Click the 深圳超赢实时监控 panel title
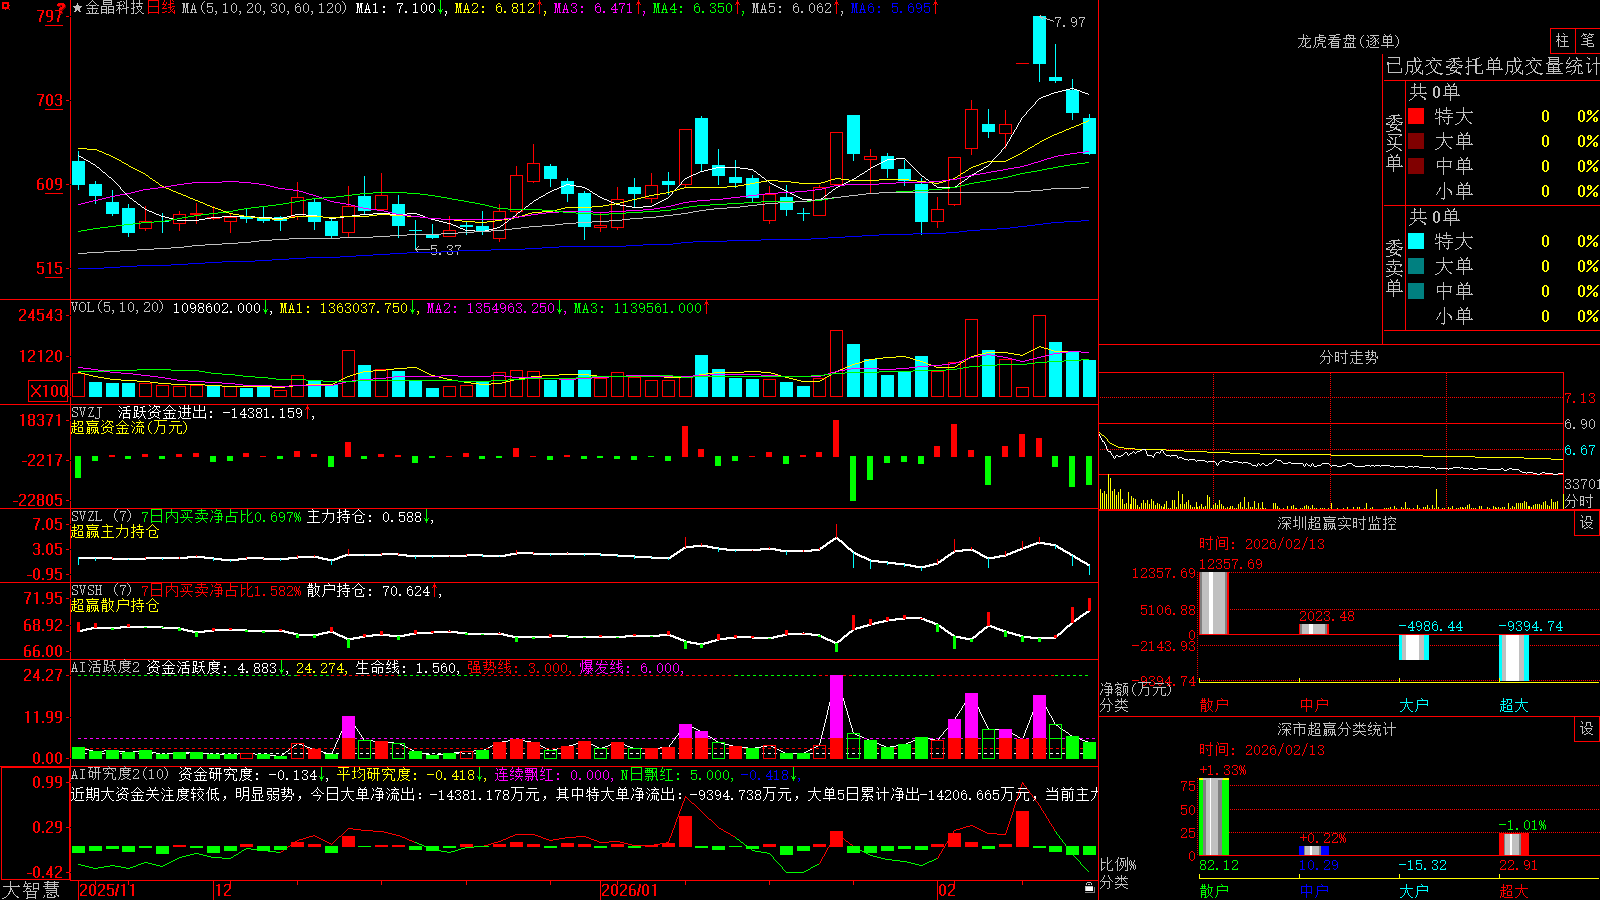Viewport: 1600px width, 900px height. (1336, 523)
